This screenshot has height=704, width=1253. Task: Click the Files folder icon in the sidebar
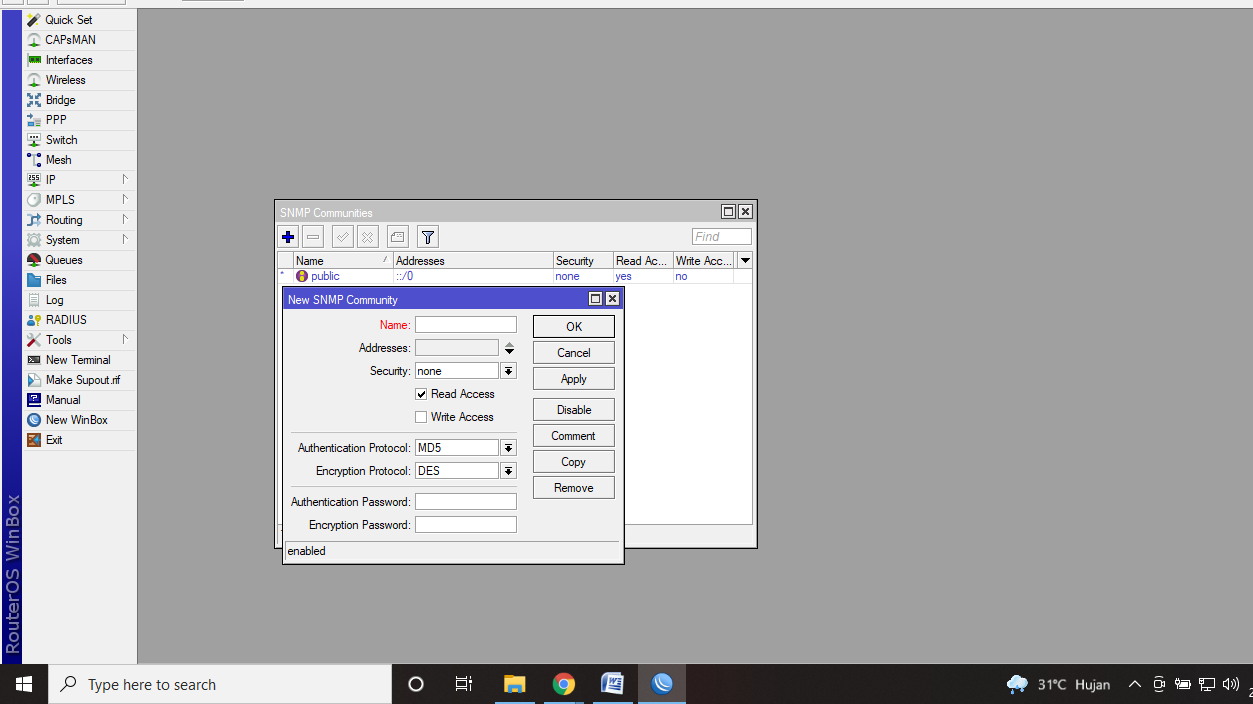[x=35, y=280]
